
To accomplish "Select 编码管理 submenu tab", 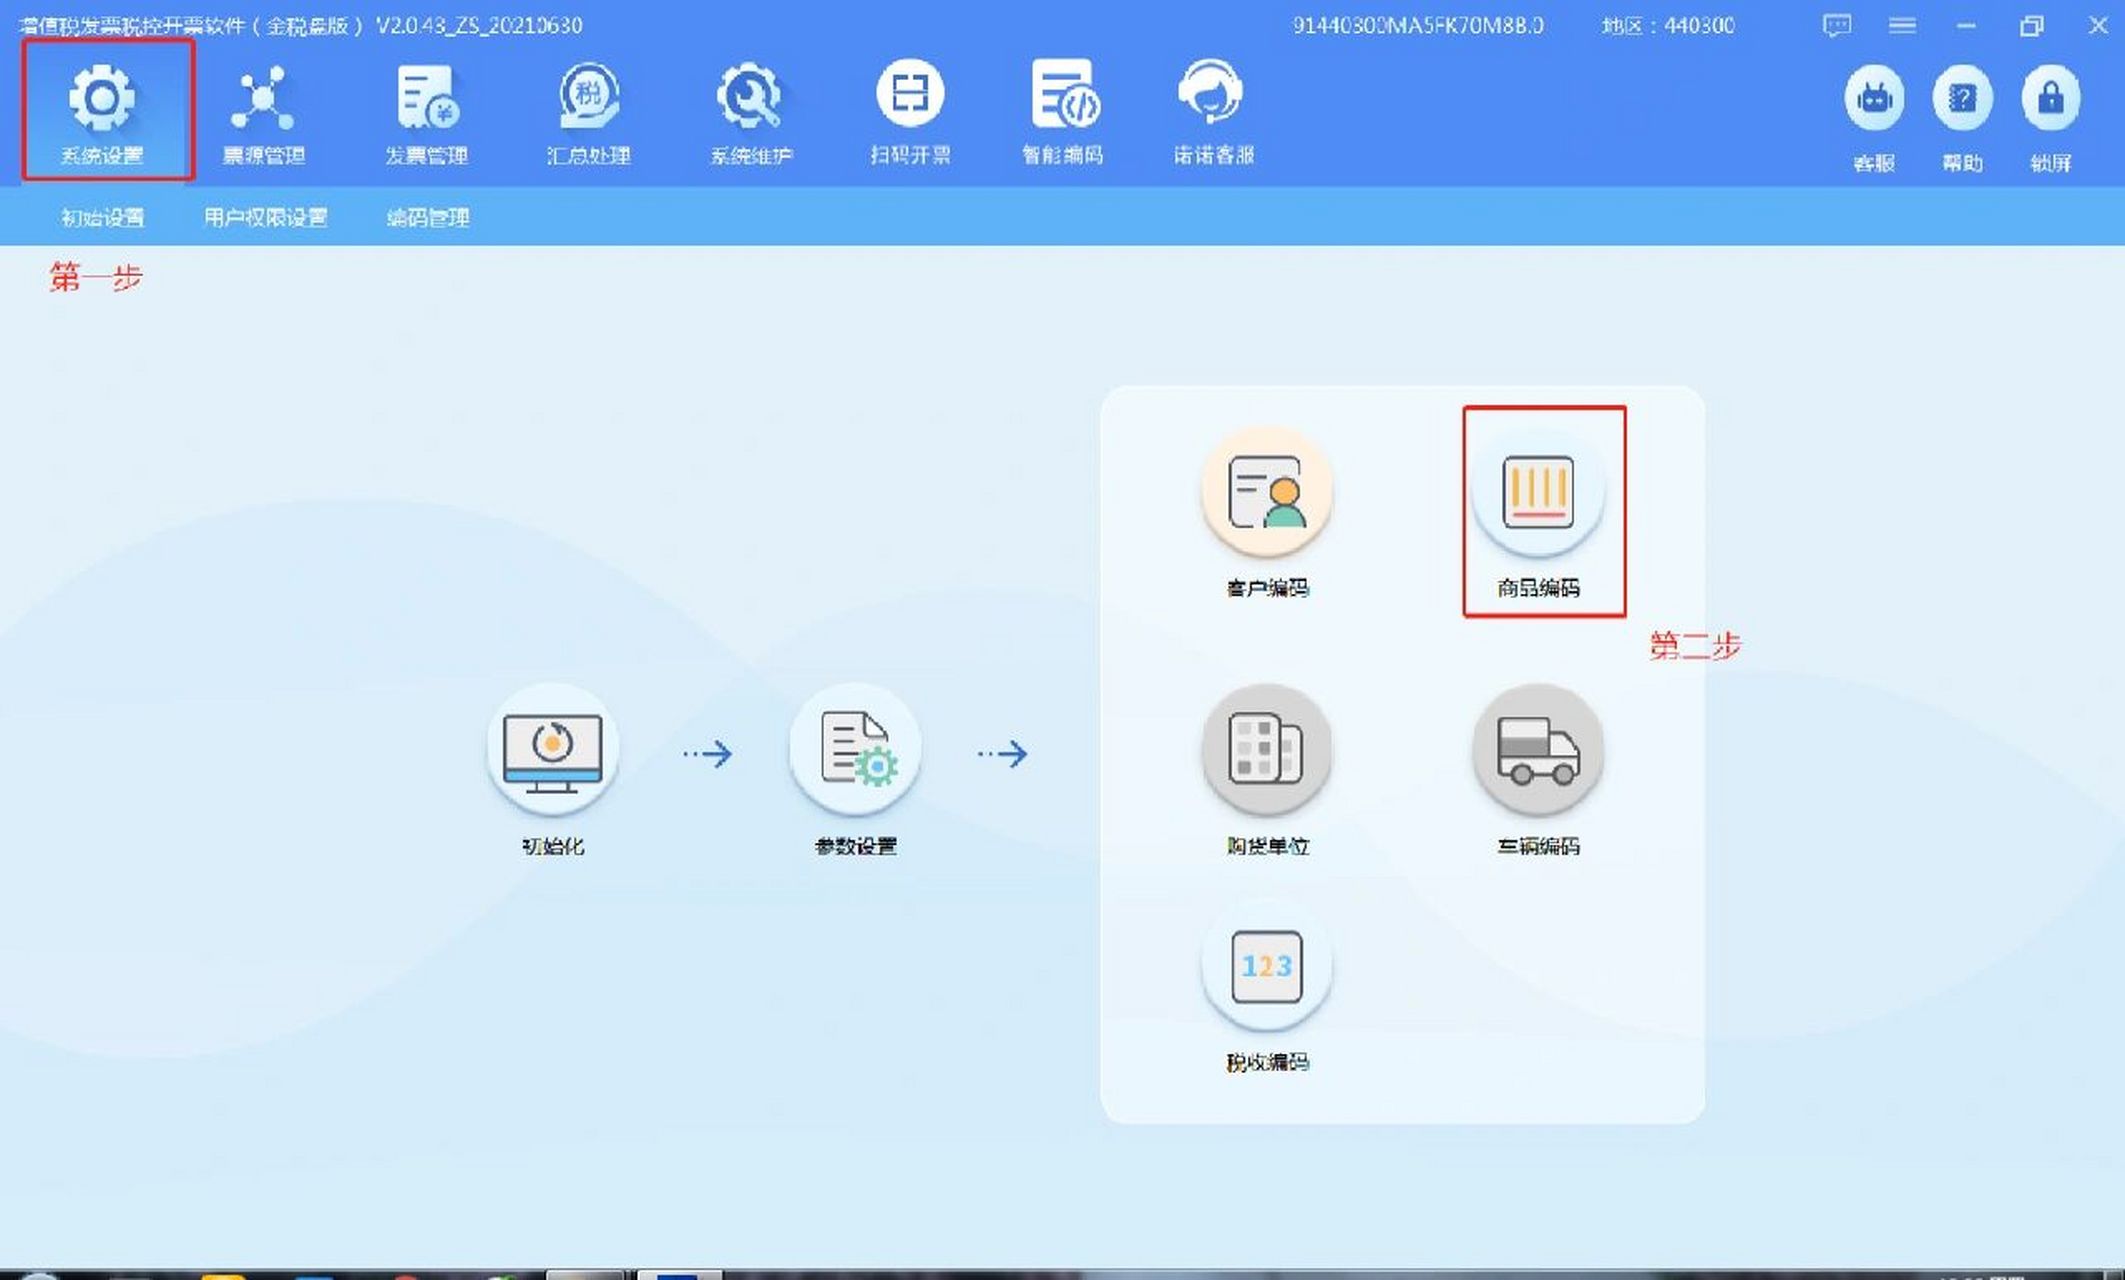I will pyautogui.click(x=428, y=218).
